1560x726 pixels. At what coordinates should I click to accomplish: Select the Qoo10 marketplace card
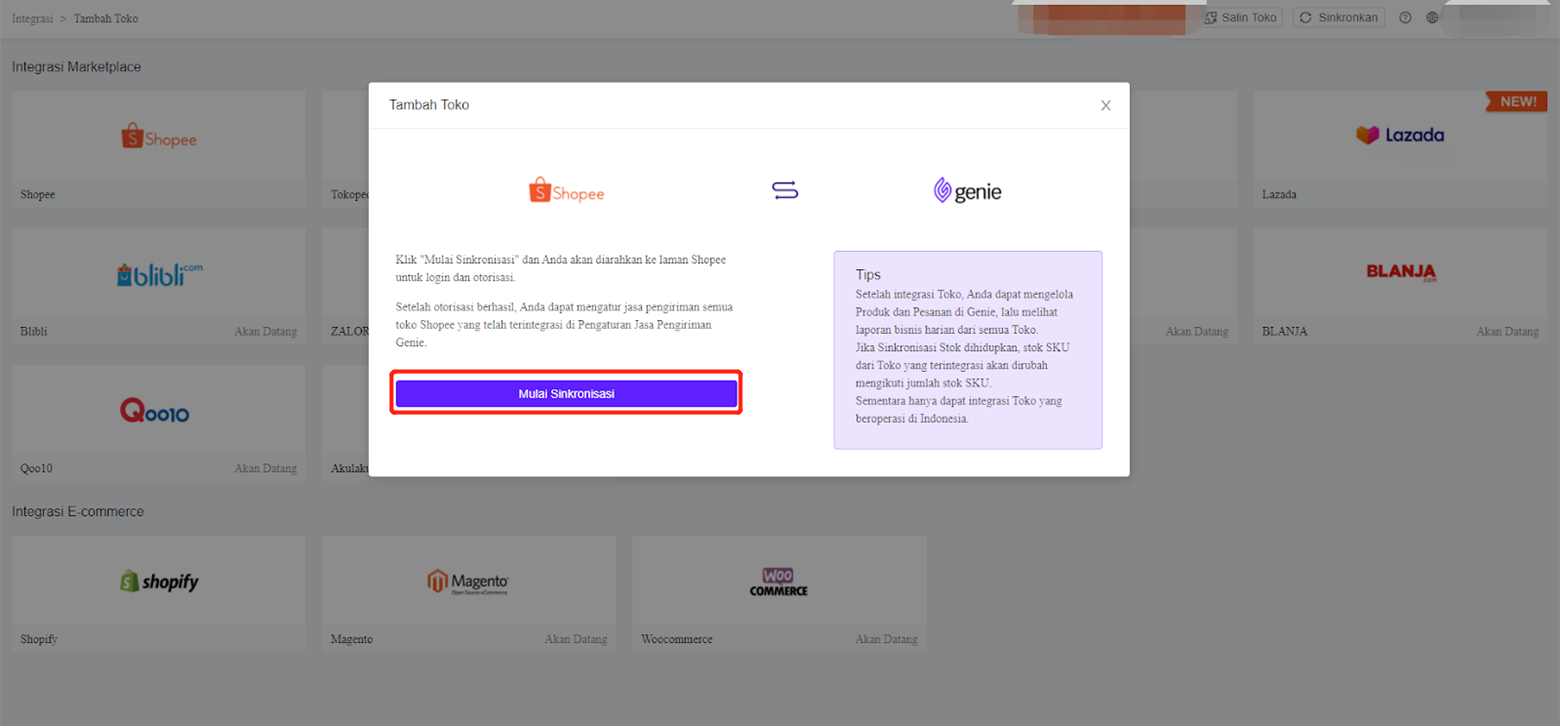click(x=158, y=422)
